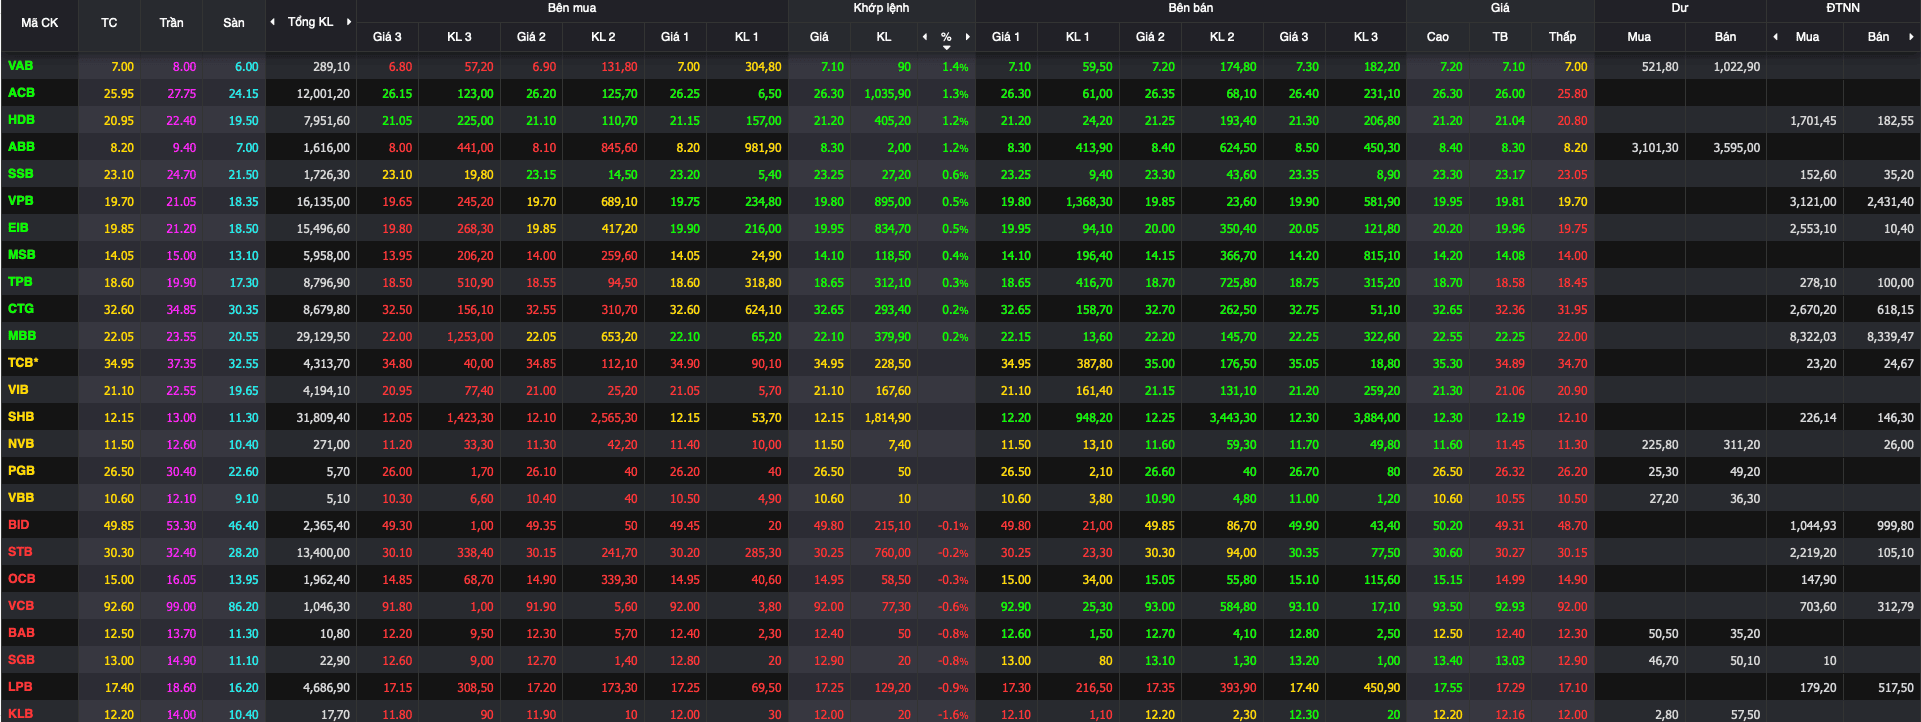Open stock ticker MBB

coord(22,336)
